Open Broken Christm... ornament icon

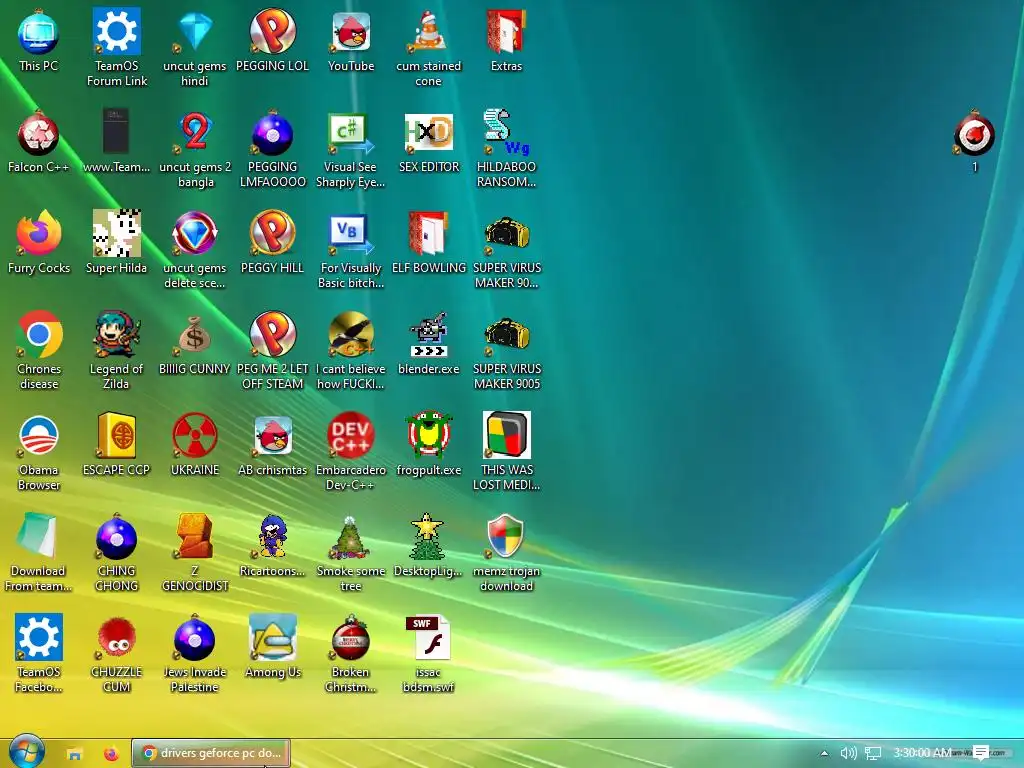(351, 638)
